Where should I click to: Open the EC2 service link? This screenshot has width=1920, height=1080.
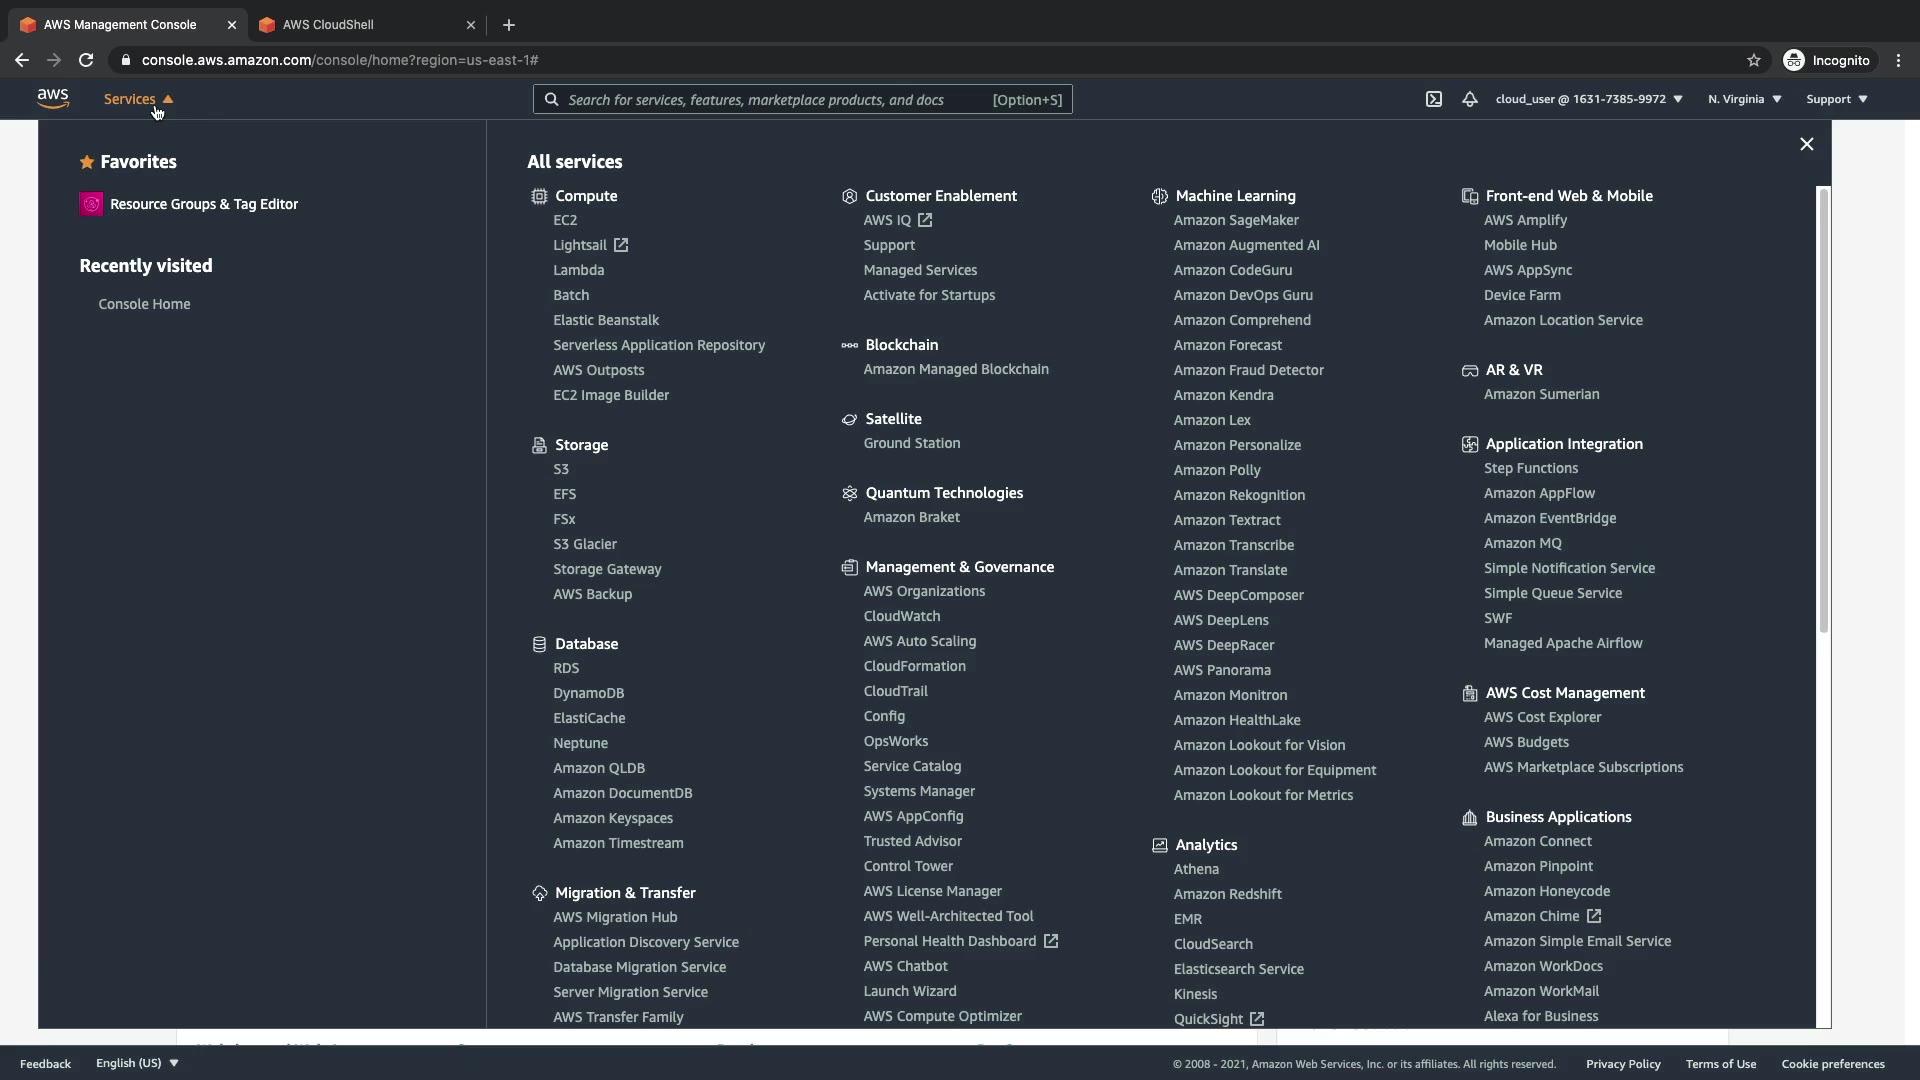click(x=565, y=220)
